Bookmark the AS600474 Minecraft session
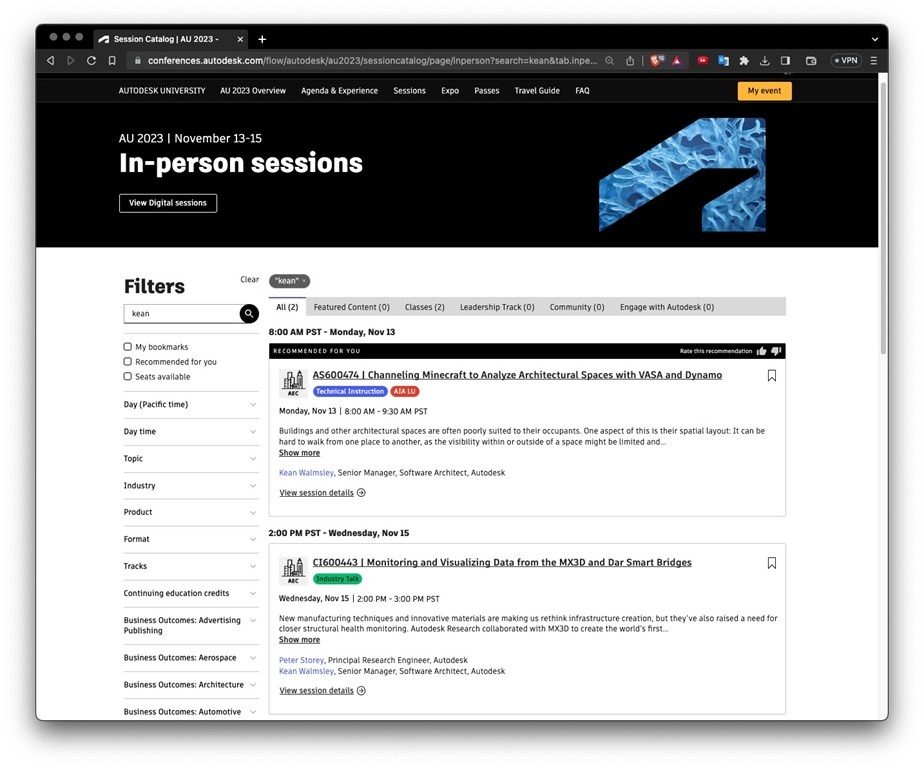924x768 pixels. [x=771, y=376]
